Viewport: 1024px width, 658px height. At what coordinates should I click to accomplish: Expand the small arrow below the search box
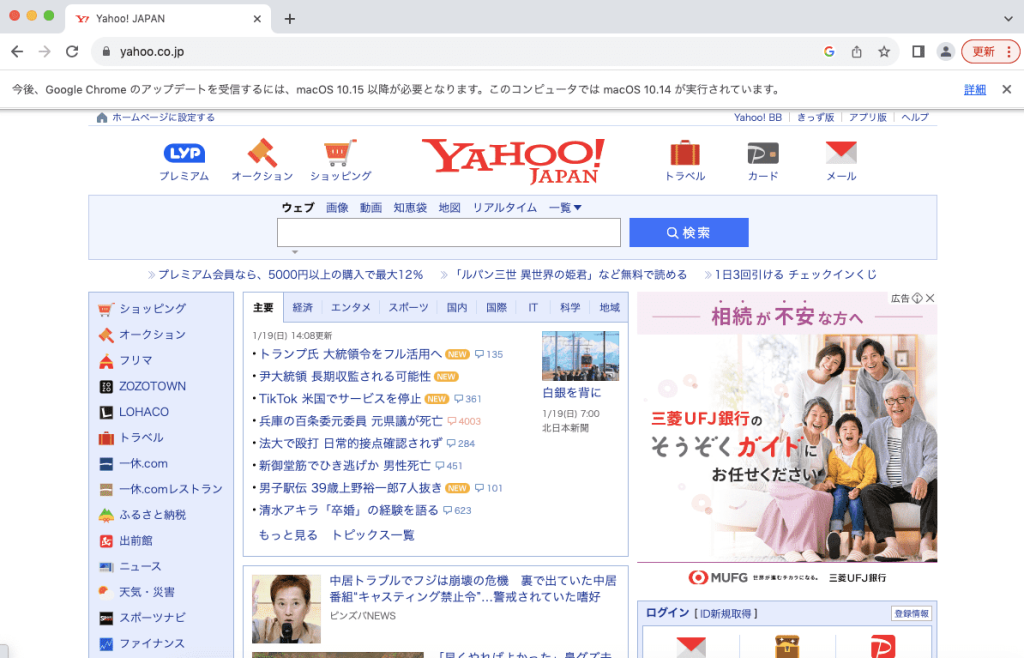295,252
